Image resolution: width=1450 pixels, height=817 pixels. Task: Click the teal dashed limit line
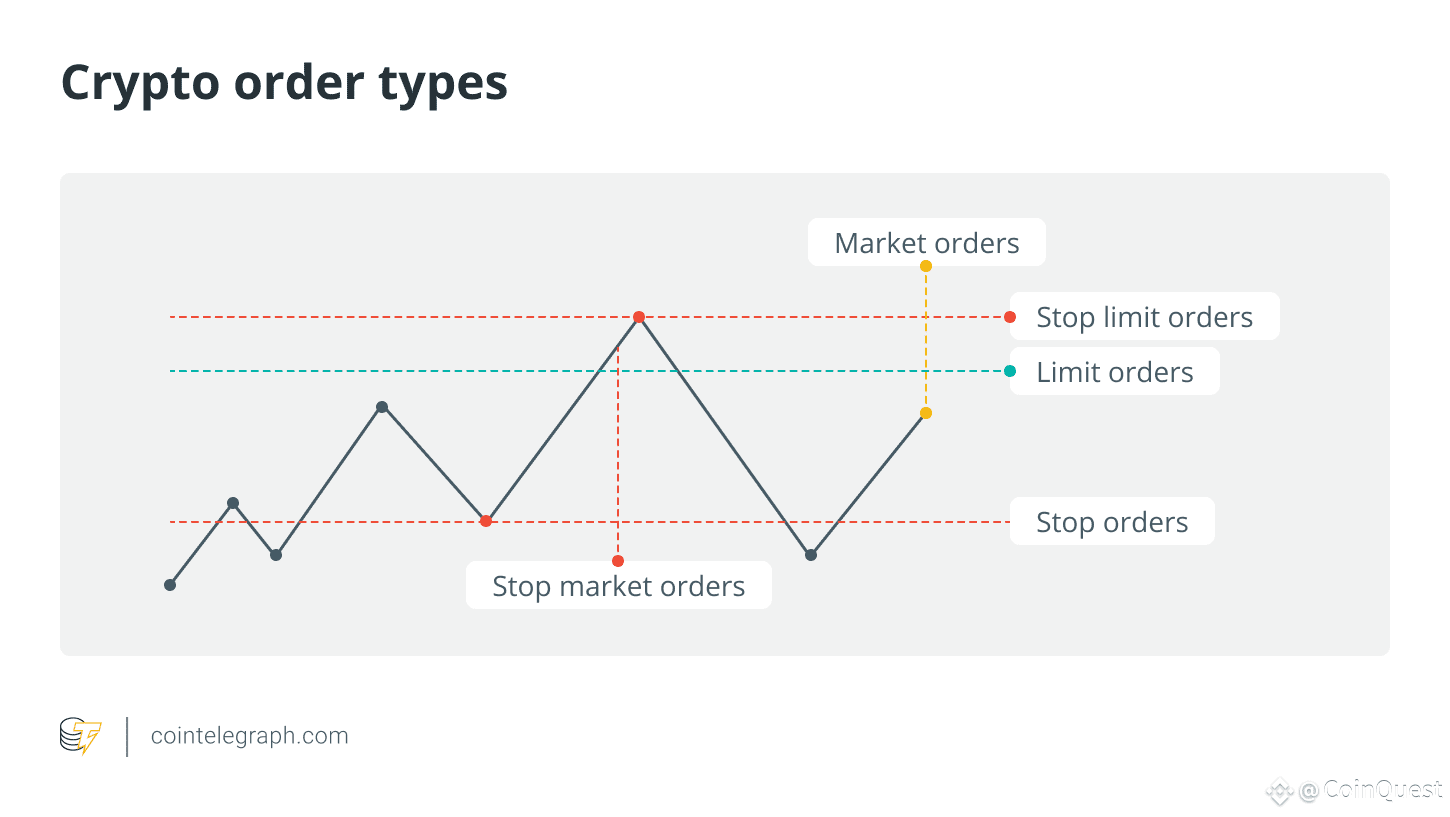coord(587,371)
